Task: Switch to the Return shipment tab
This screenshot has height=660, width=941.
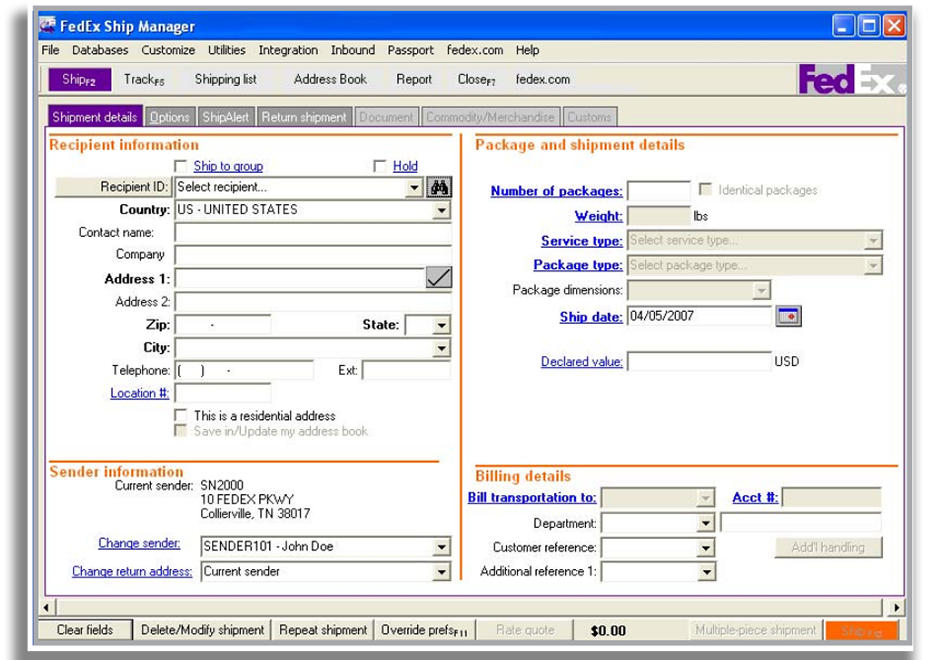Action: coord(304,117)
